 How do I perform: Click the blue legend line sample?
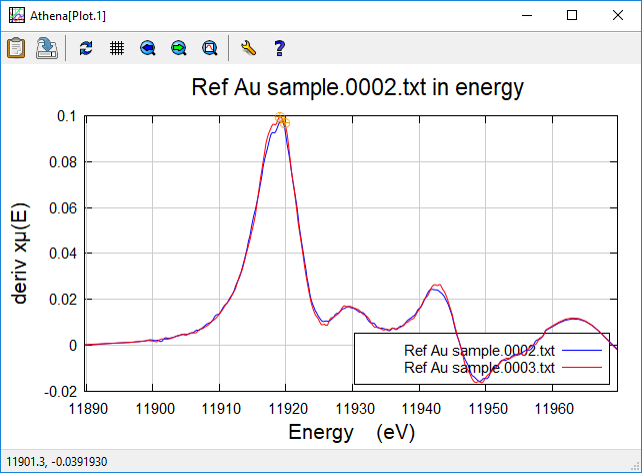pyautogui.click(x=582, y=351)
